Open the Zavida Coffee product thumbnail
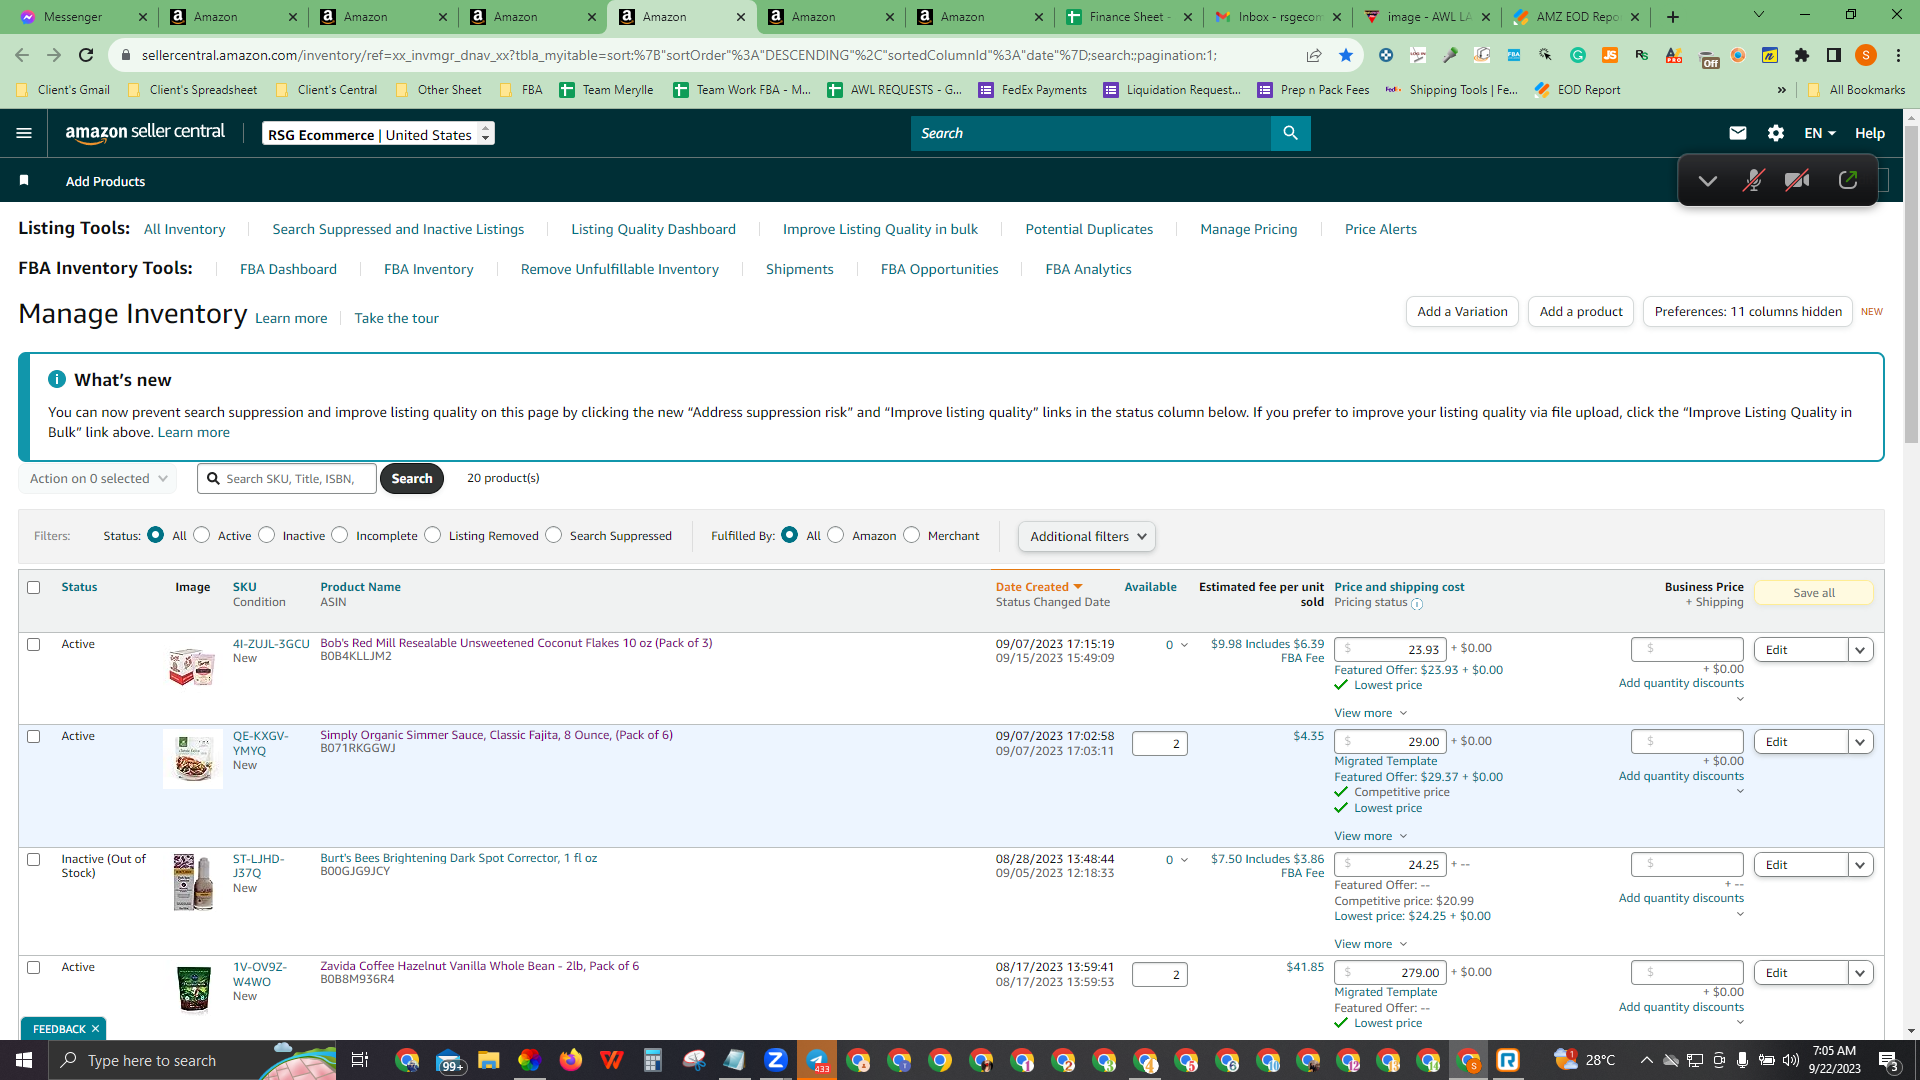This screenshot has height=1080, width=1920. 193,989
